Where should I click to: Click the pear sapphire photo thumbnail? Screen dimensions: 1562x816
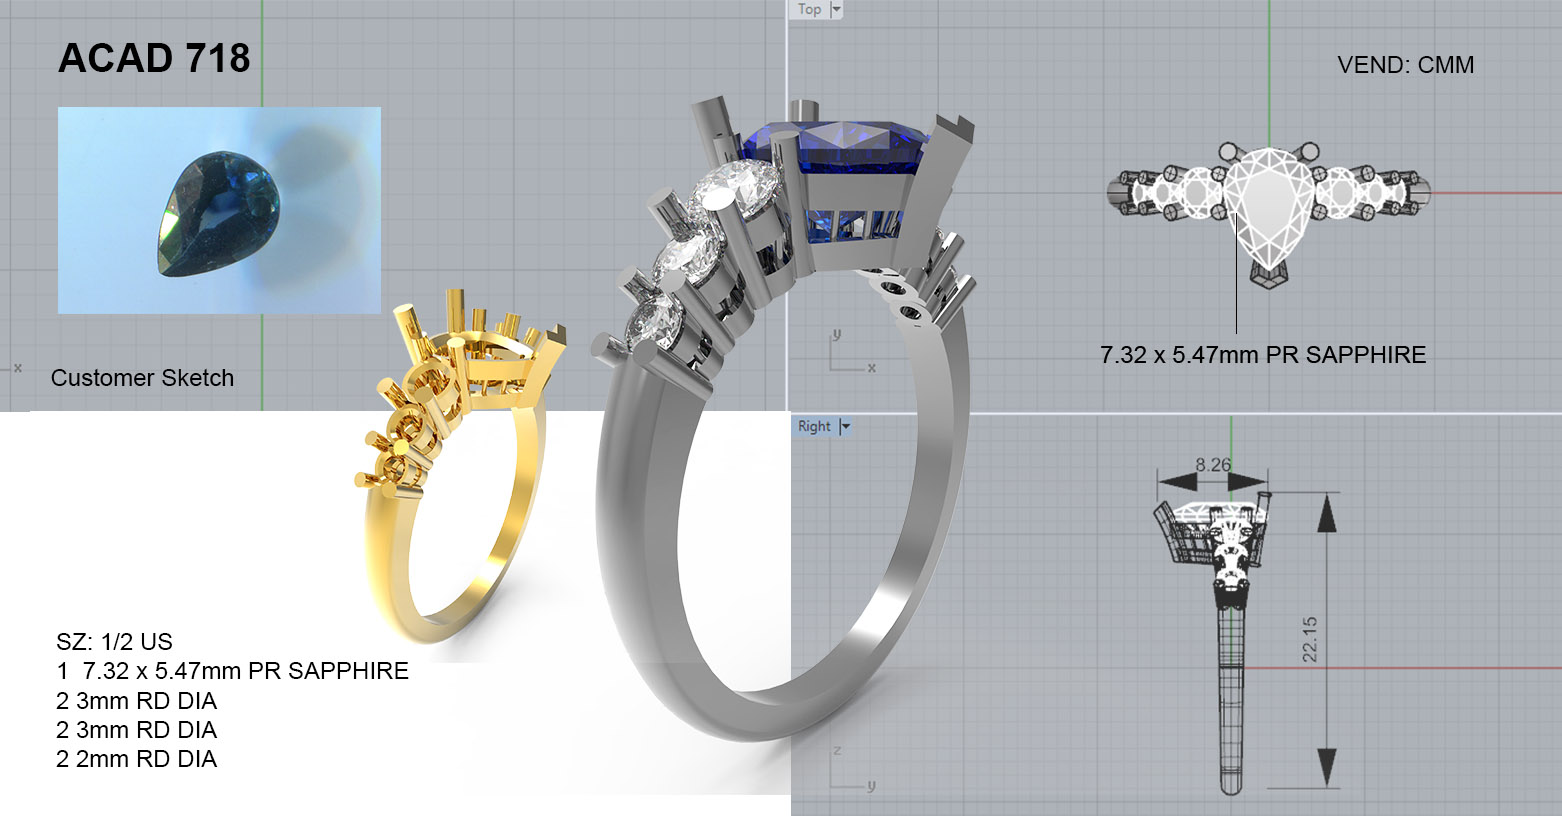pyautogui.click(x=219, y=210)
